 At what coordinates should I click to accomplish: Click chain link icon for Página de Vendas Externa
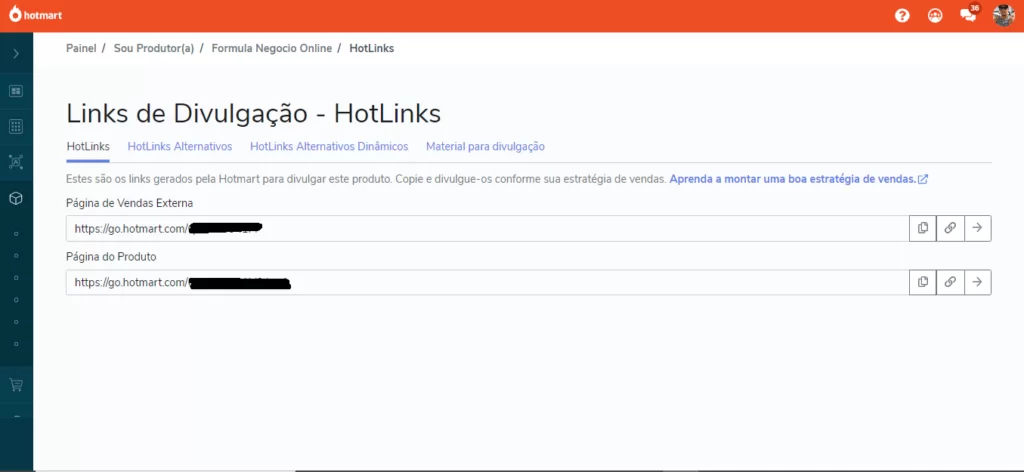coord(950,228)
